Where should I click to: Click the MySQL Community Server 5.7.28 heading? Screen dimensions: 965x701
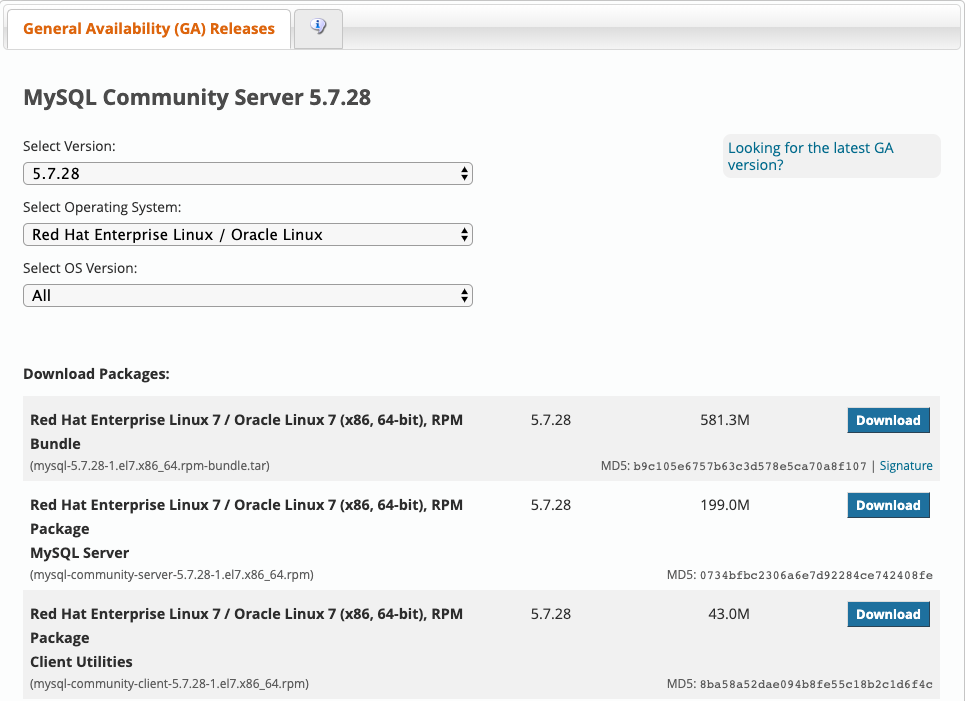(197, 98)
